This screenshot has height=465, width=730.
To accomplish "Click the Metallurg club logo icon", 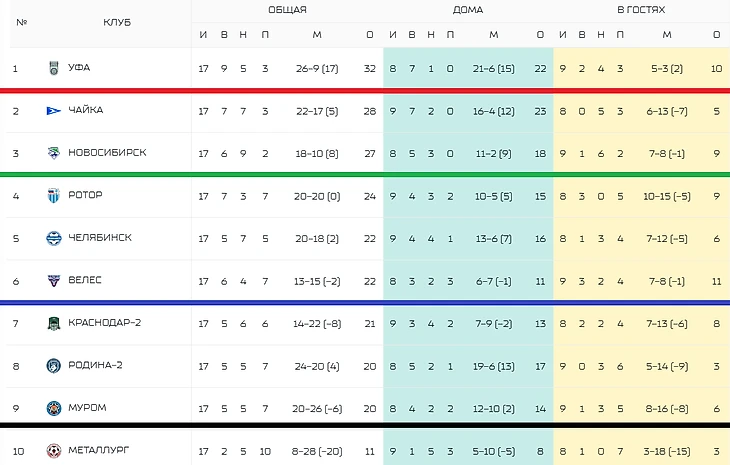I will coord(54,451).
